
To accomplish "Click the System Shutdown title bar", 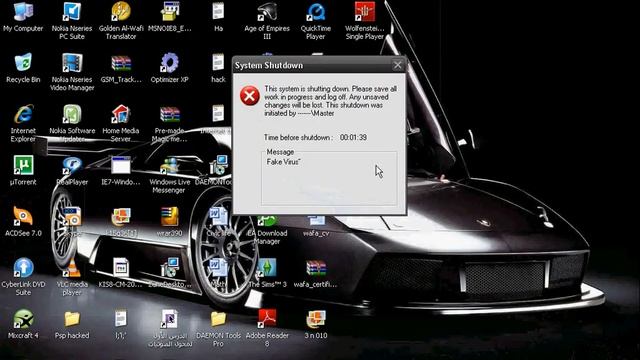I will (x=319, y=65).
